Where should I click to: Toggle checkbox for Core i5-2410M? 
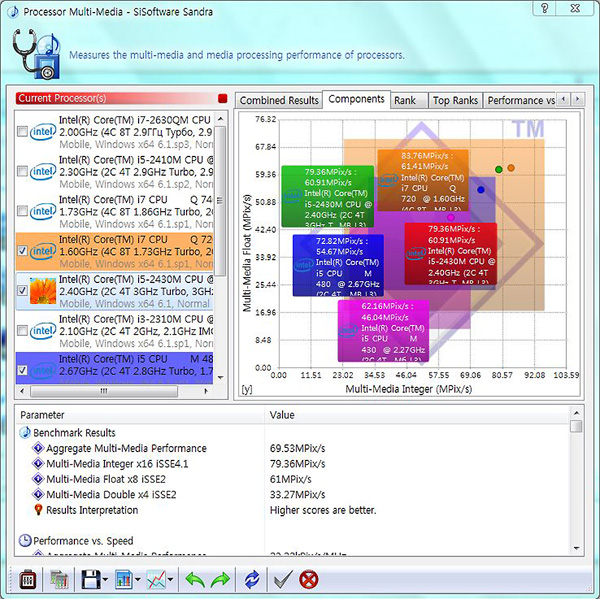(x=23, y=171)
